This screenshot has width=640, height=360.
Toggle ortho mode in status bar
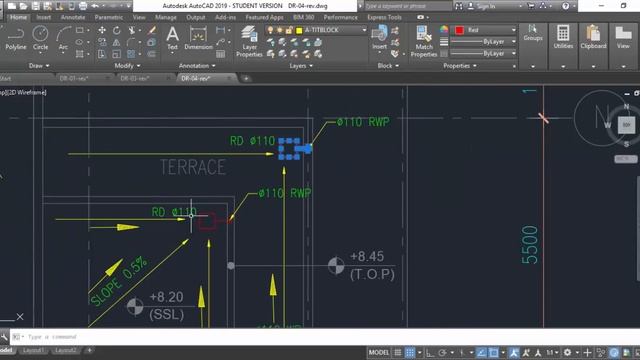pyautogui.click(x=430, y=353)
